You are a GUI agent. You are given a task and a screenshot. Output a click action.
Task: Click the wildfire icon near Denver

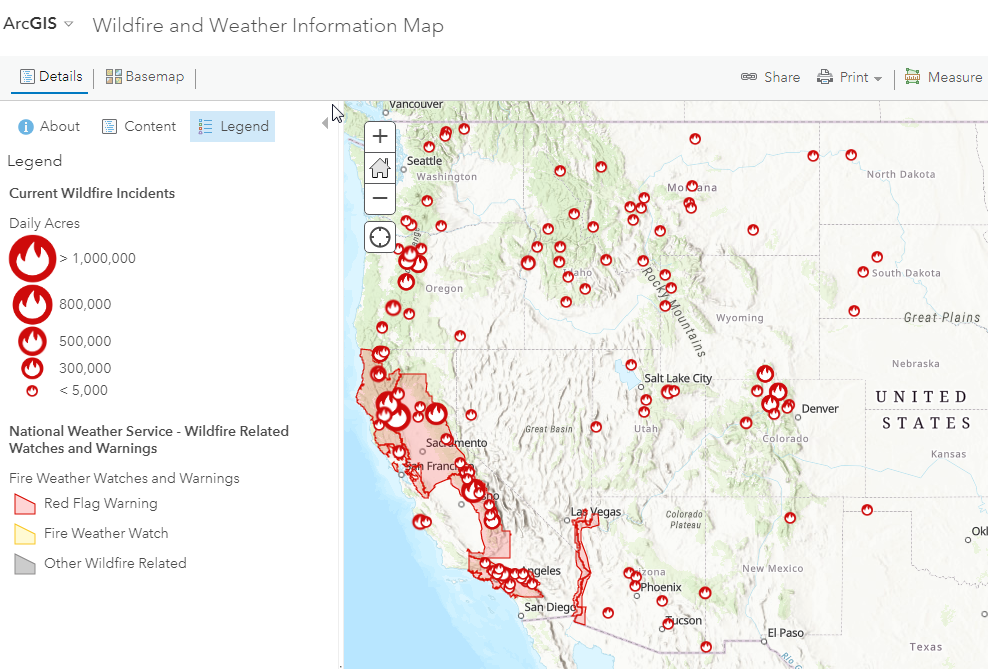[788, 406]
